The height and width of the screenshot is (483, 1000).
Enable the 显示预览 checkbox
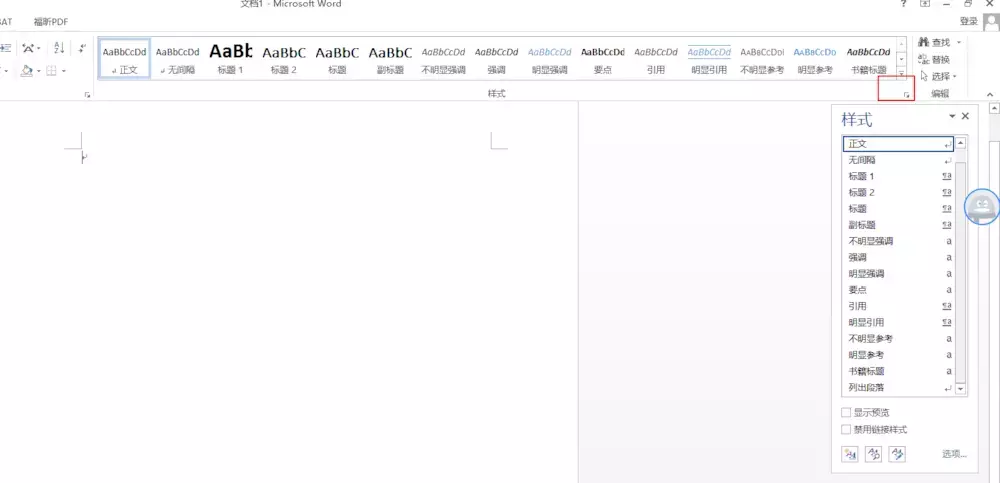(x=846, y=412)
